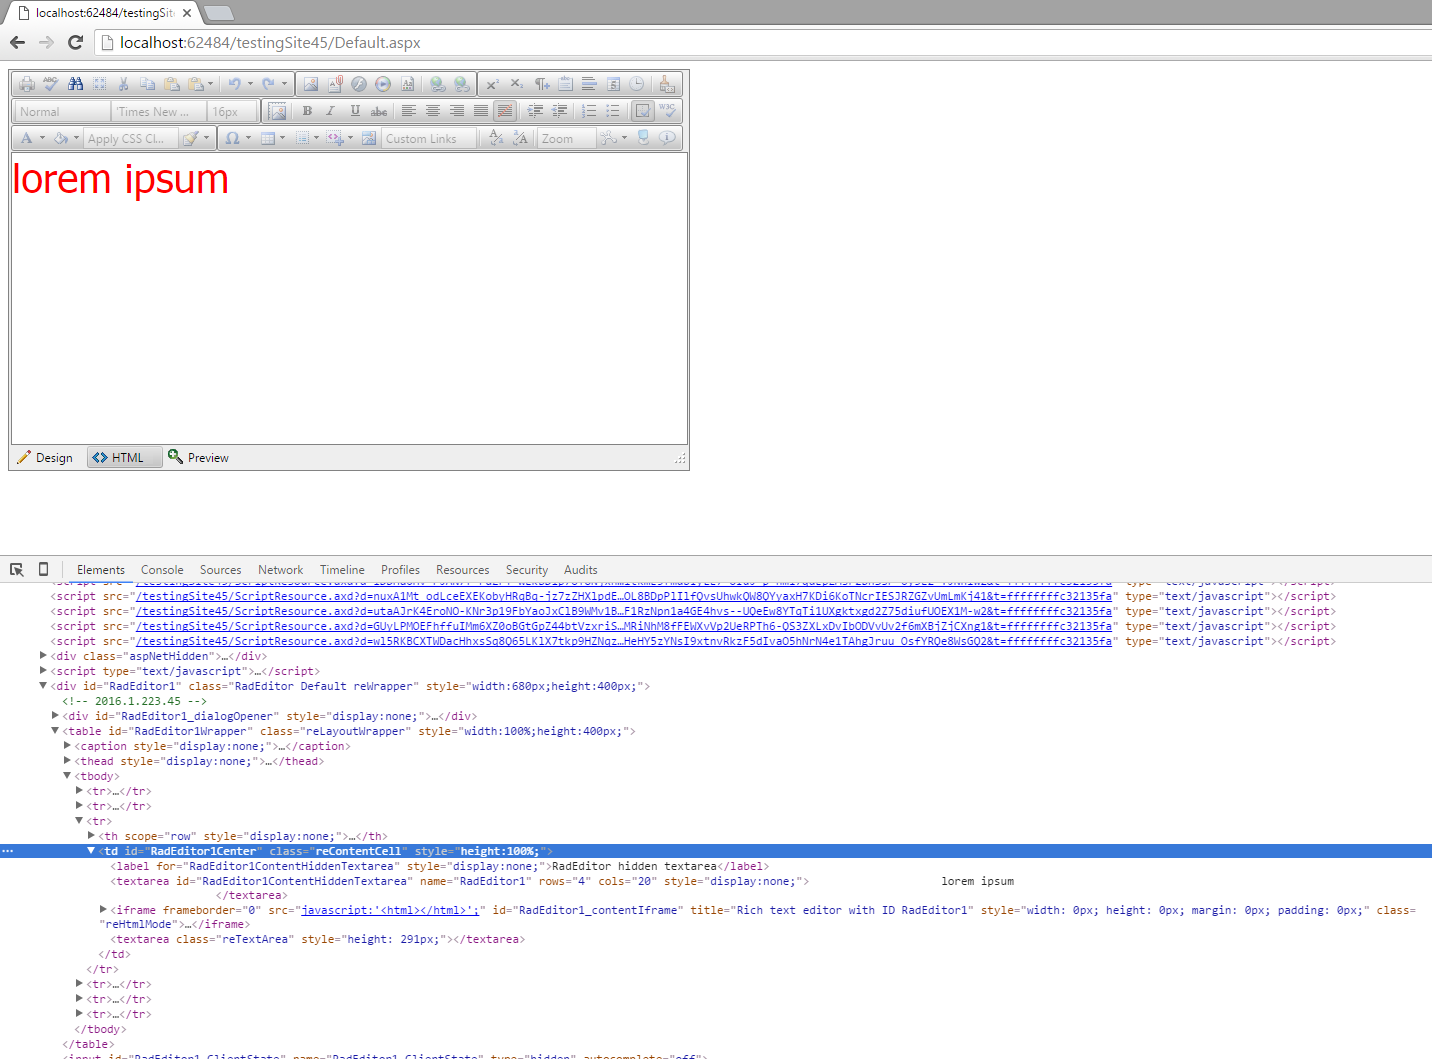Decrease indent of the paragraph
Viewport: 1432px width, 1059px height.
tap(560, 111)
